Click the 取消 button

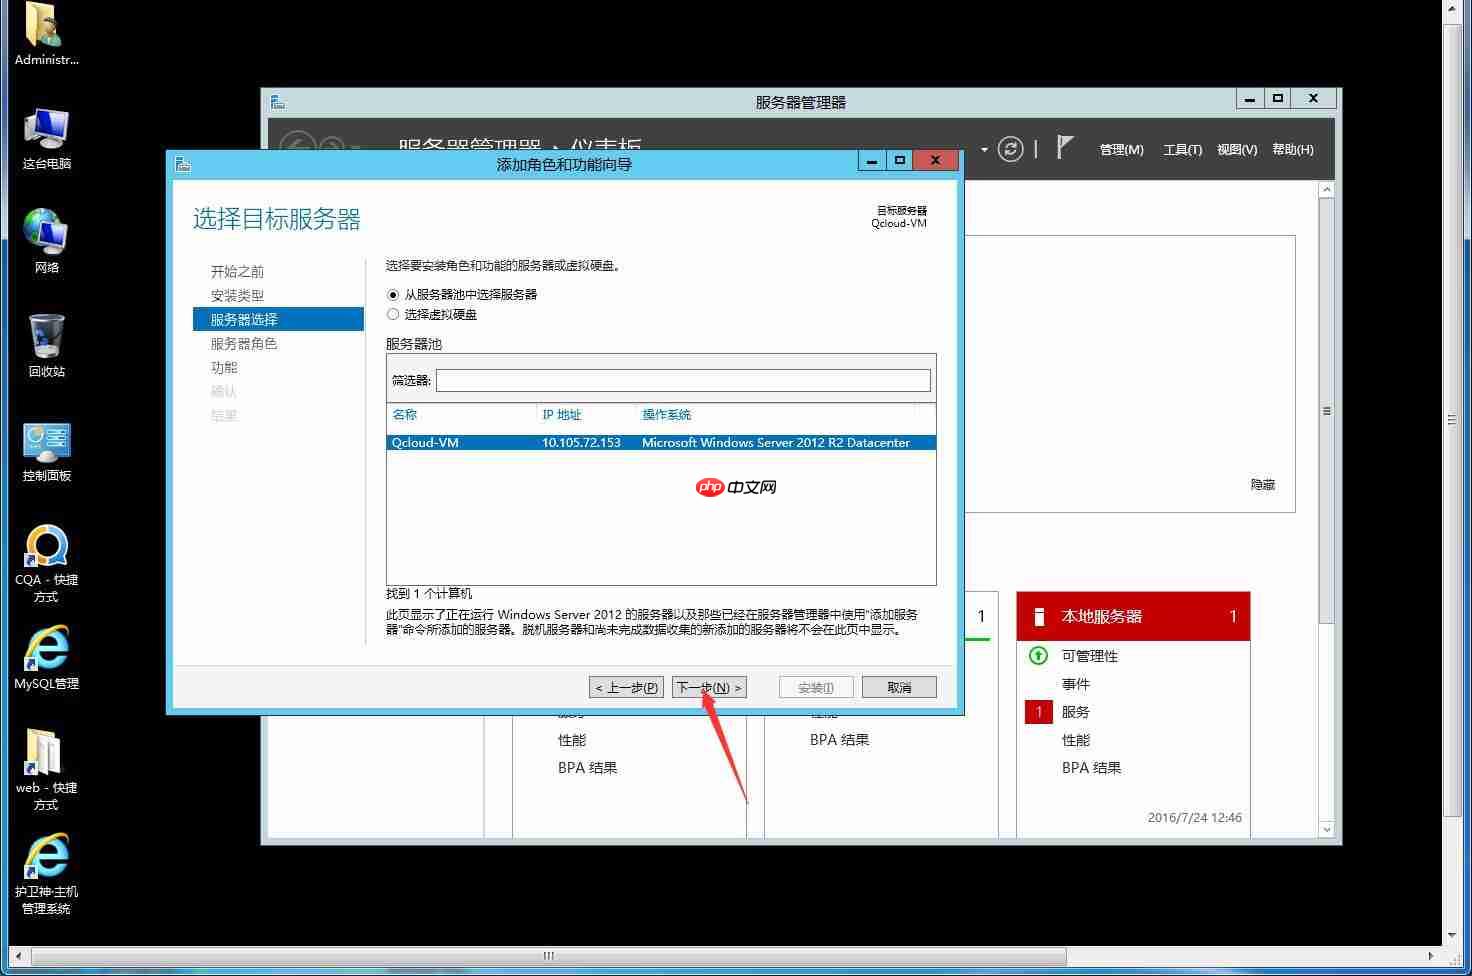[x=898, y=687]
